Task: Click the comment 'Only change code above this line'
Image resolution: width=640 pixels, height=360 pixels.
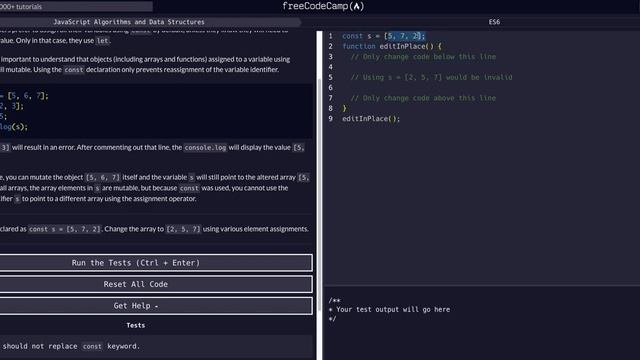Action: pyautogui.click(x=423, y=98)
